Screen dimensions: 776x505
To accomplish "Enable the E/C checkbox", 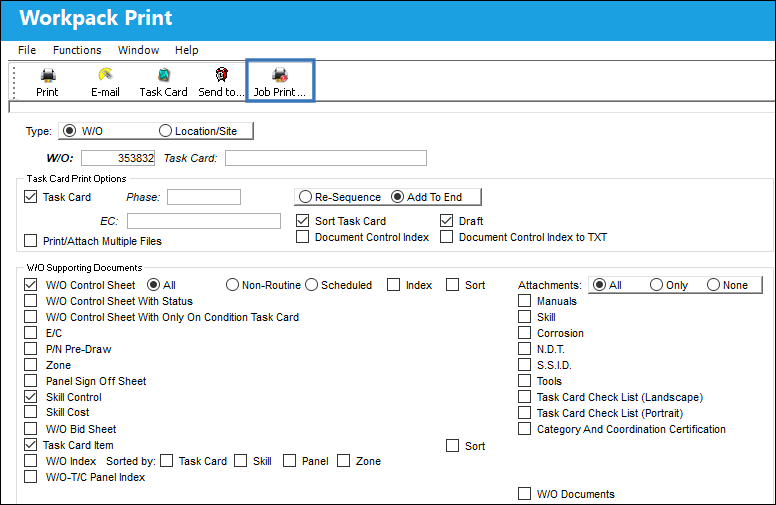I will [x=31, y=333].
